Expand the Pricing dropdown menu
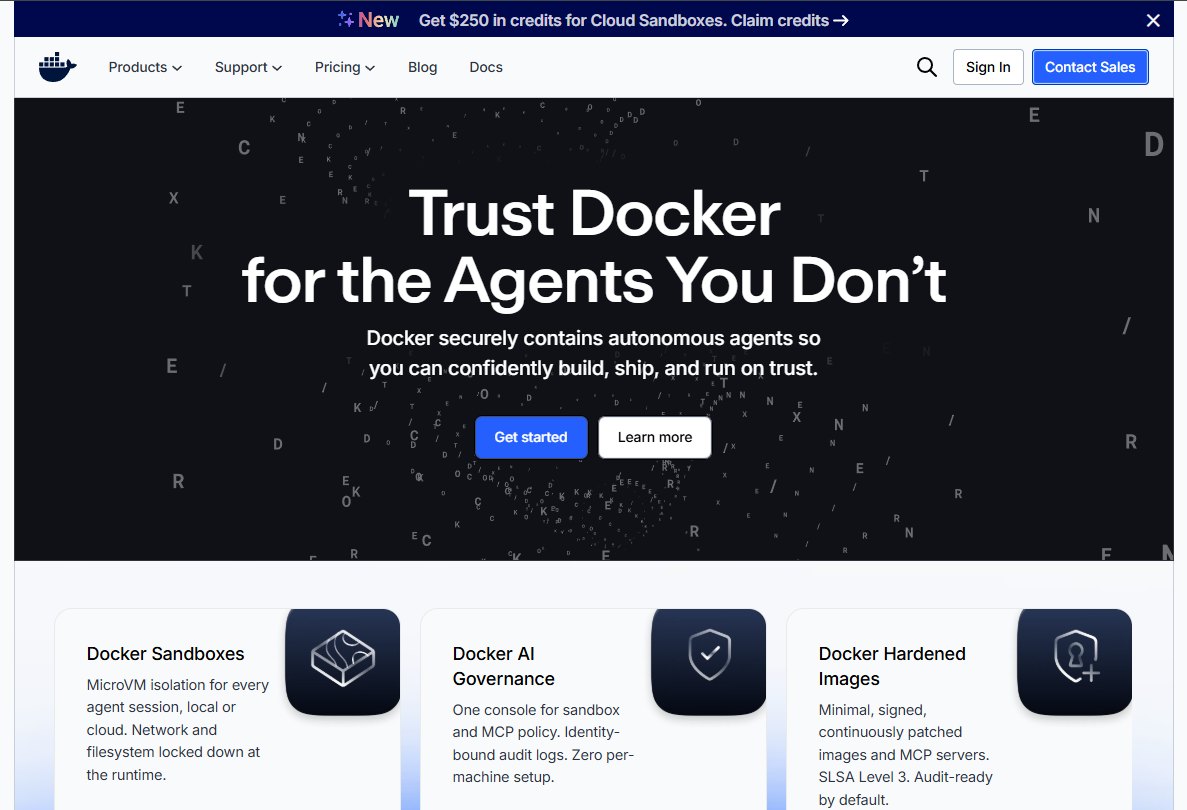Screen dimensions: 1187x810 click(x=345, y=67)
